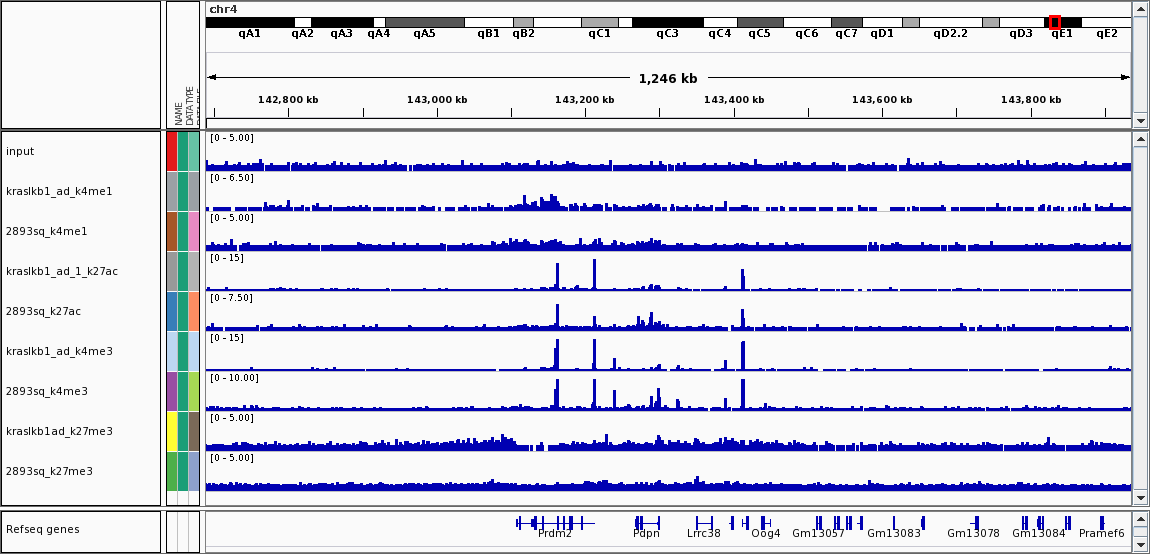Click the 143,200 kb ruler position

pyautogui.click(x=585, y=100)
